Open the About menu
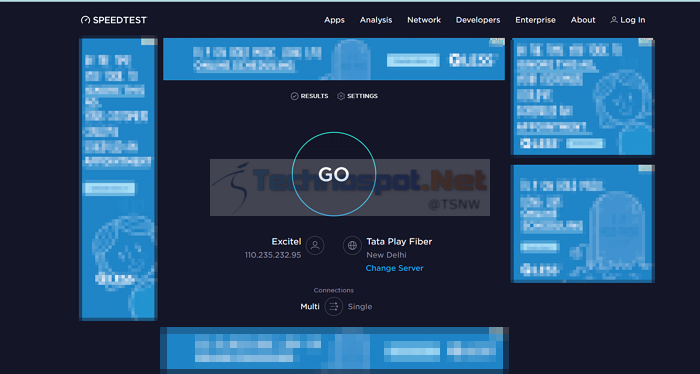The image size is (700, 374). tap(583, 20)
